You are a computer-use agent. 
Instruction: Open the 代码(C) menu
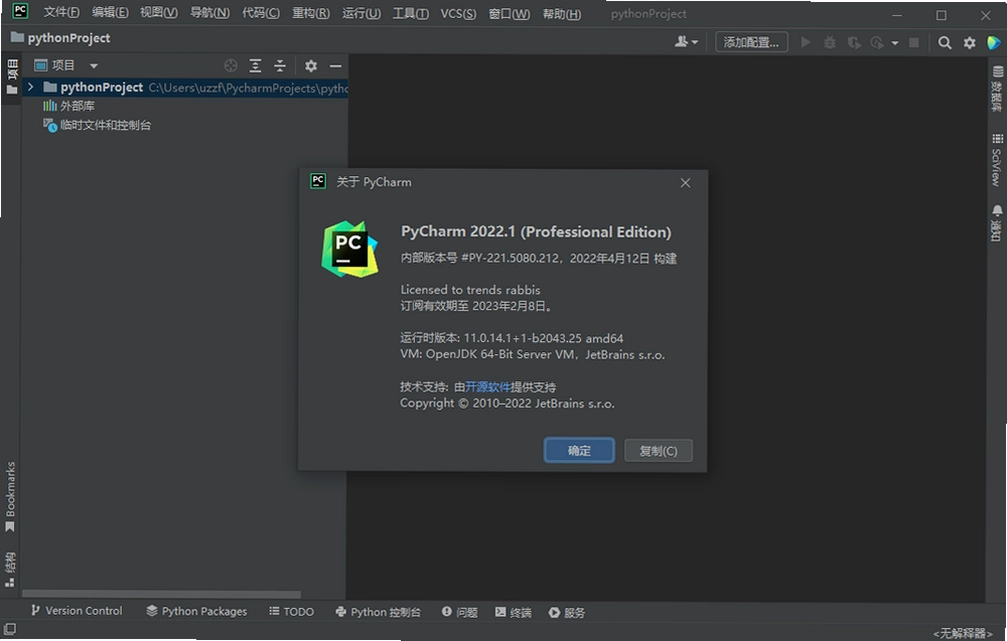(261, 13)
